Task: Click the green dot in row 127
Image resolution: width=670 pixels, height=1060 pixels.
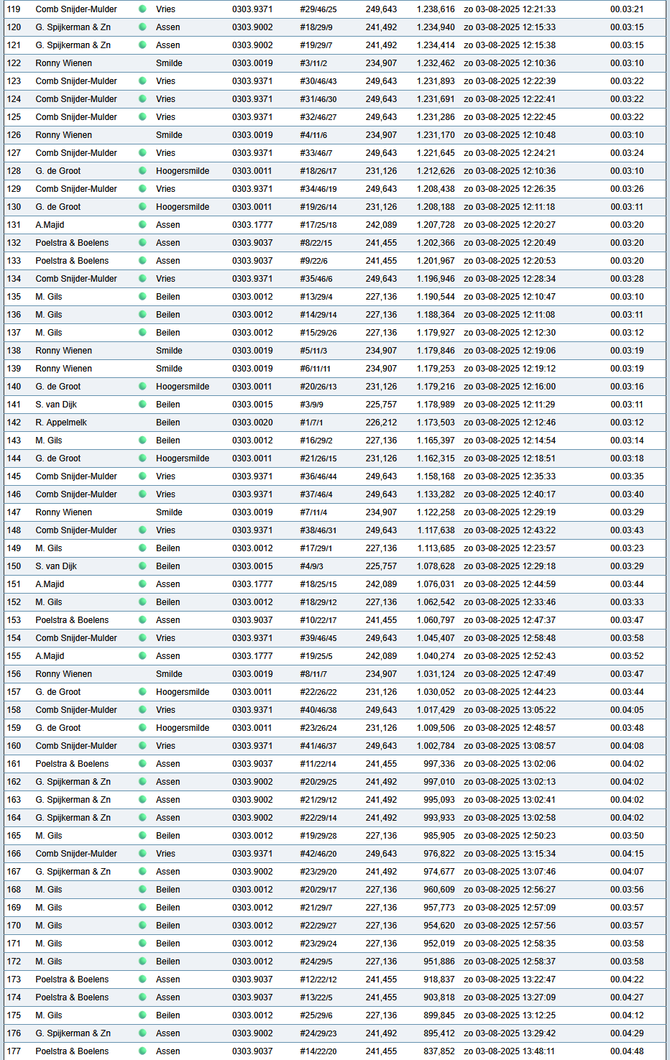Action: coord(142,153)
